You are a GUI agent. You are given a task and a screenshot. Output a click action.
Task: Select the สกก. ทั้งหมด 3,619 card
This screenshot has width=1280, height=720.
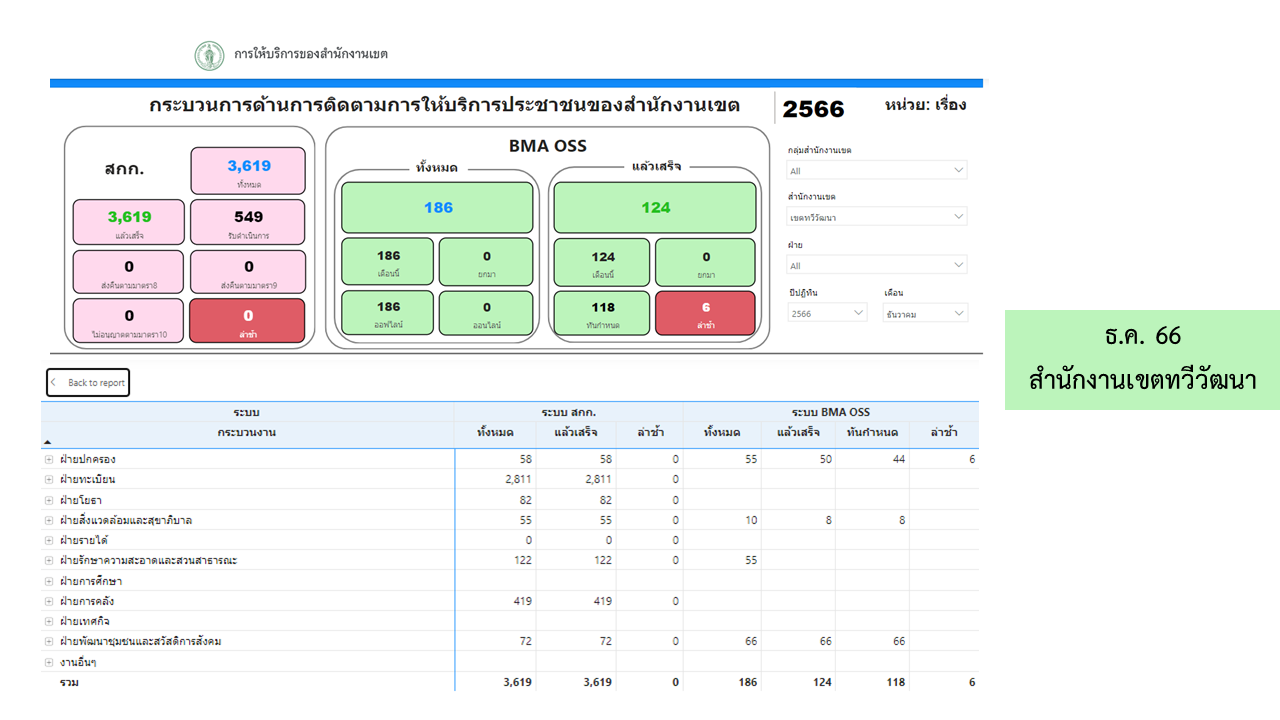point(248,171)
